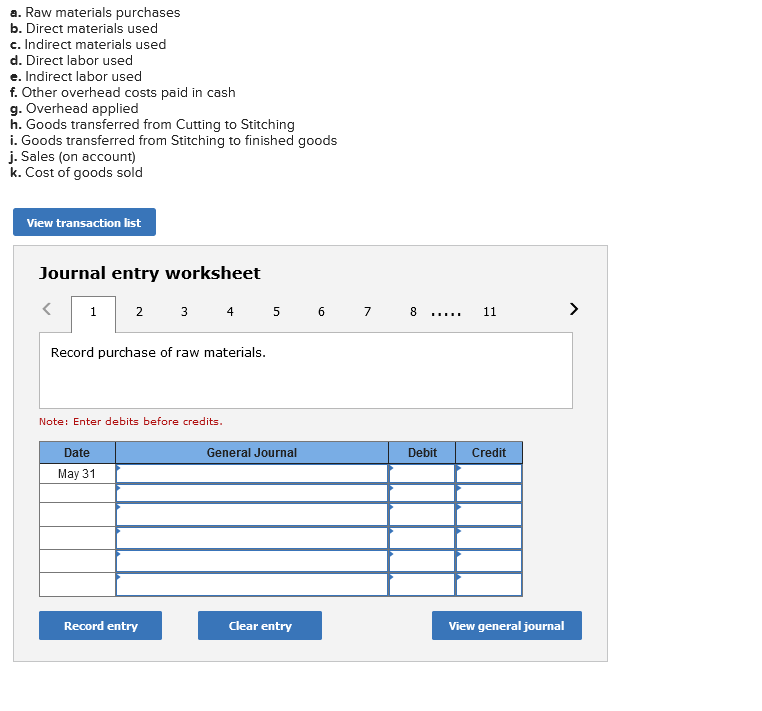Click Credit cell in May 31 row
This screenshot has width=762, height=711.
click(x=489, y=474)
